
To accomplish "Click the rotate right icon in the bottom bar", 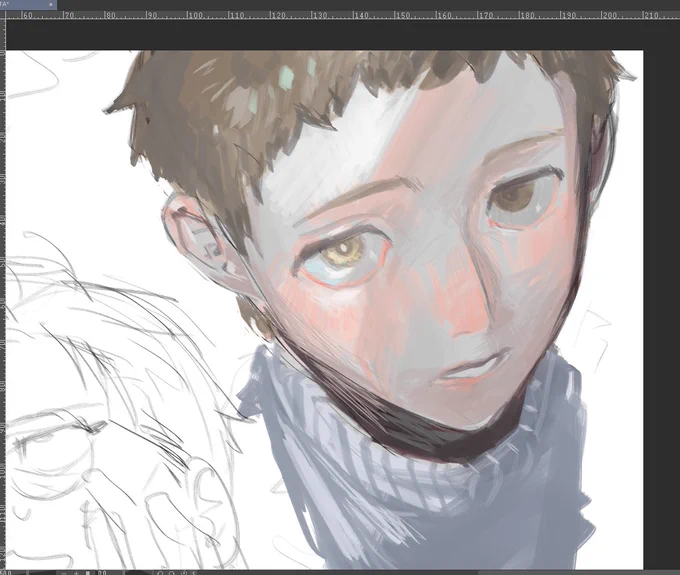I will [172, 573].
